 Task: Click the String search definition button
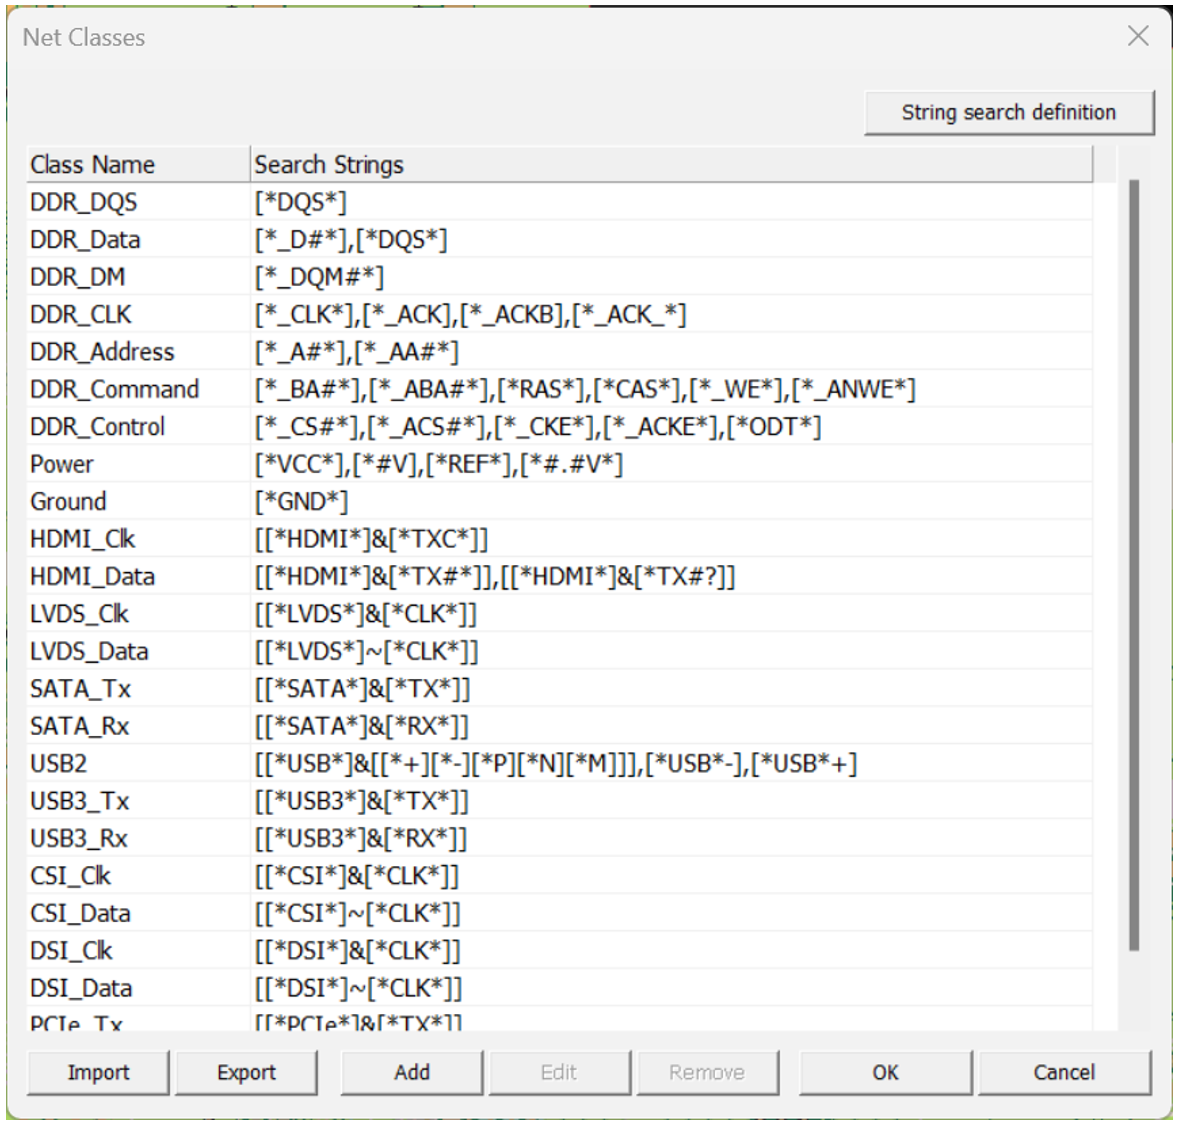(x=1009, y=111)
